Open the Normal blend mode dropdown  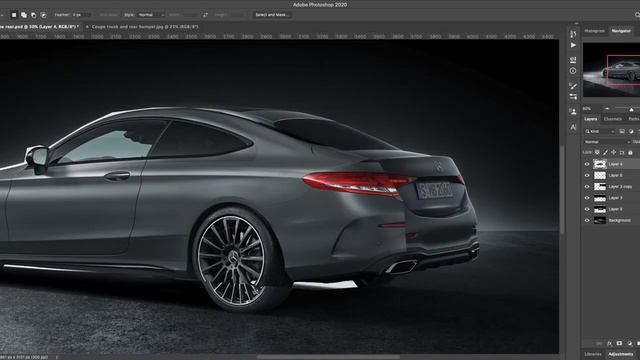pyautogui.click(x=607, y=142)
